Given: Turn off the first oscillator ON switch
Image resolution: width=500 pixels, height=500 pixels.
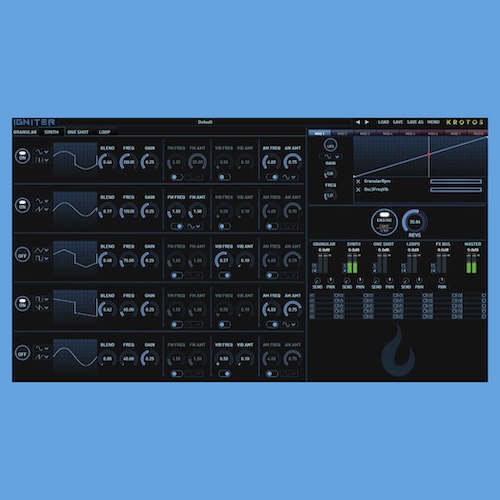Looking at the screenshot, I should (x=22, y=156).
